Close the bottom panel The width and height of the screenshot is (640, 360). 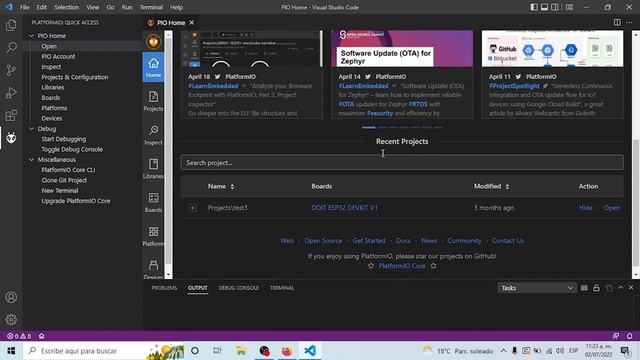coord(631,287)
